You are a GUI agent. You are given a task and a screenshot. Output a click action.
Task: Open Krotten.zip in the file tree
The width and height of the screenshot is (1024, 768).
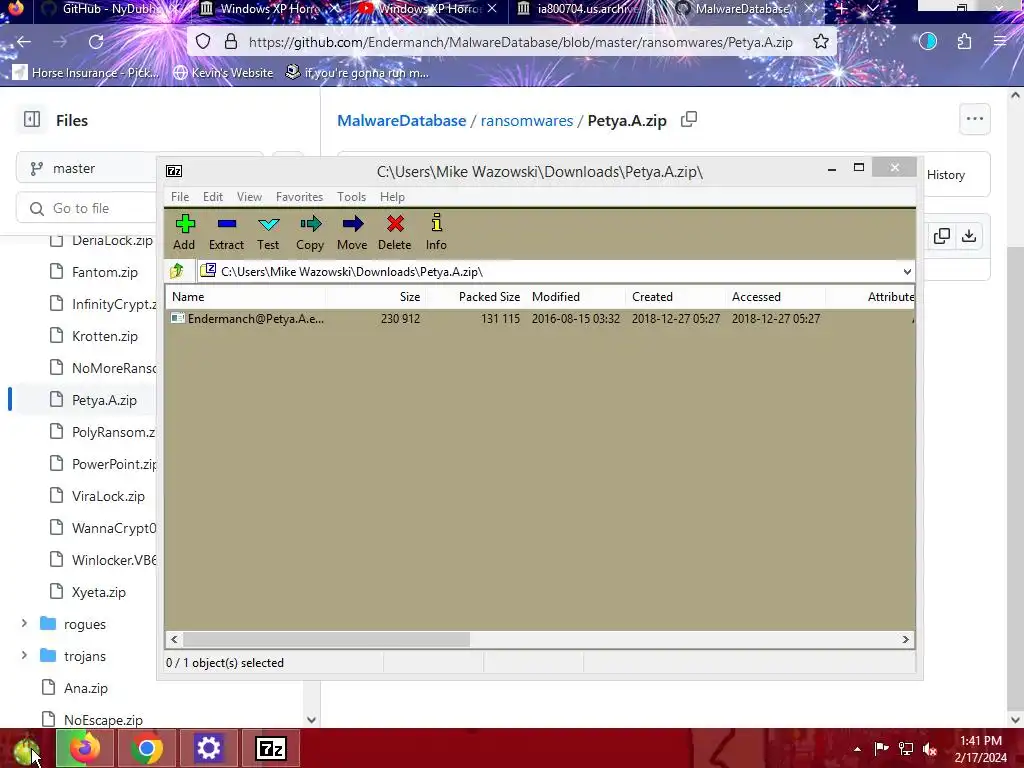pyautogui.click(x=104, y=336)
